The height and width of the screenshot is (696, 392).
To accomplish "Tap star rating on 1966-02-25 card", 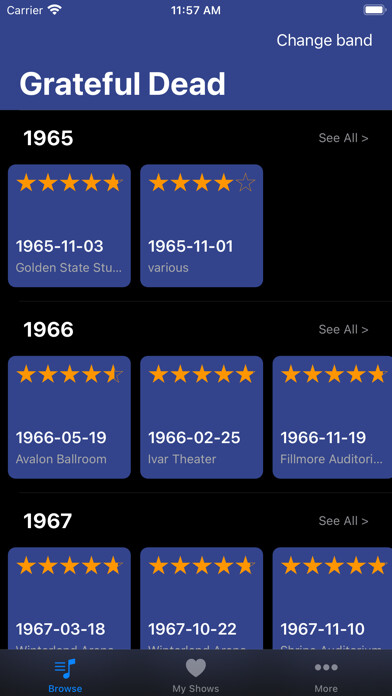I will [202, 374].
